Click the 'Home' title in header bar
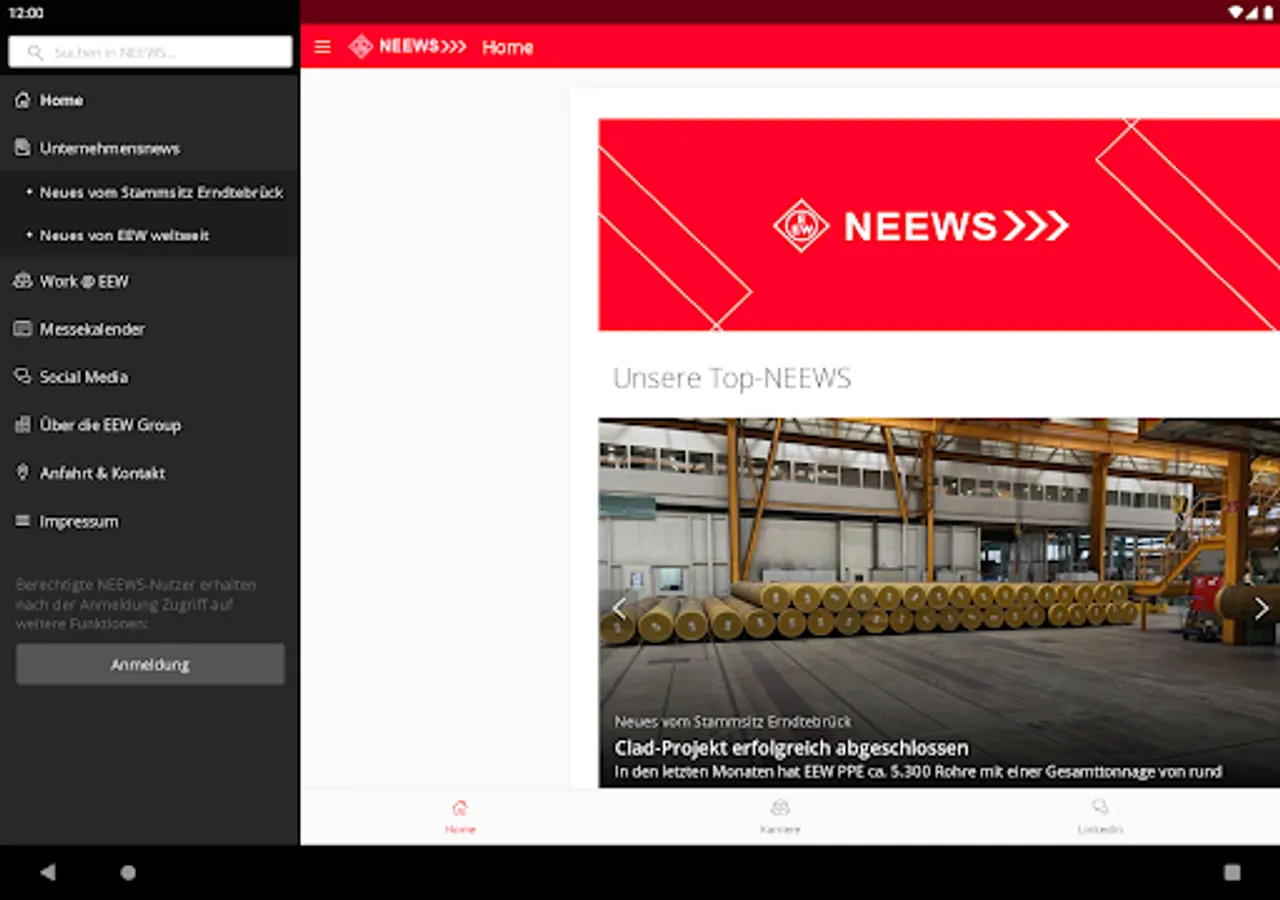 [507, 47]
